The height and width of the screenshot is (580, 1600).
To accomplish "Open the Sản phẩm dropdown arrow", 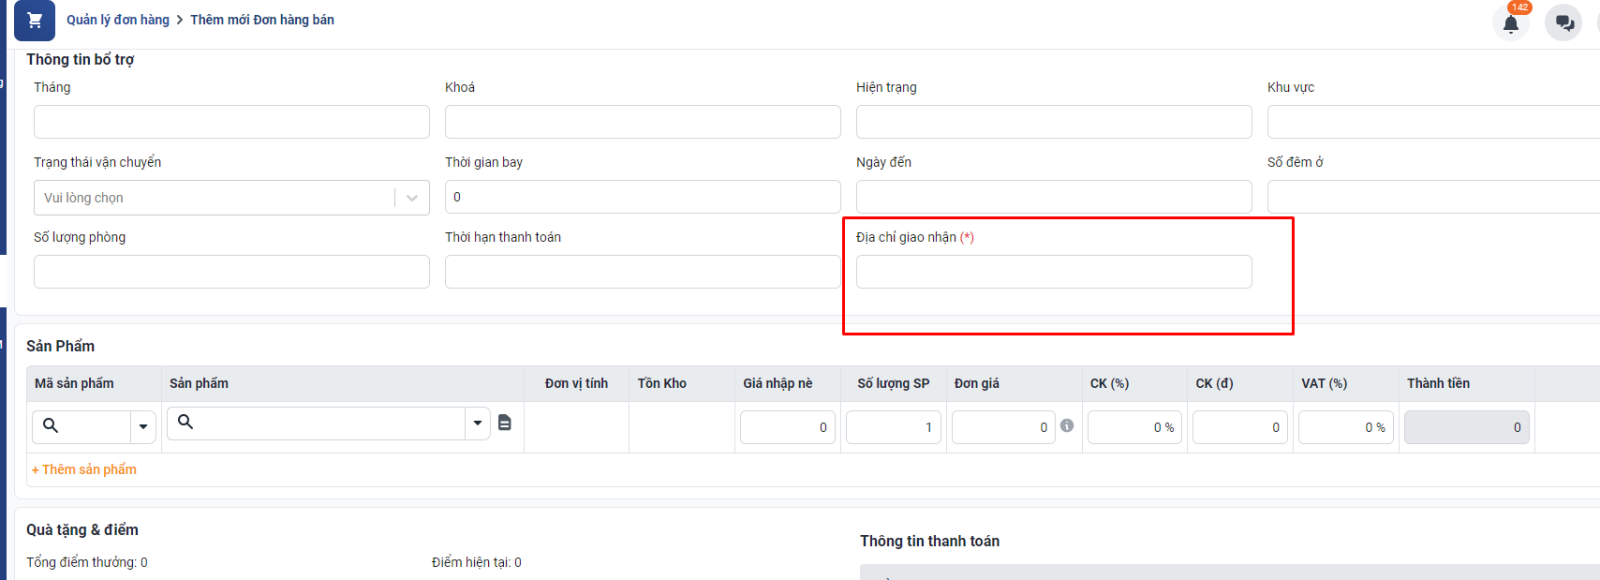I will pyautogui.click(x=478, y=423).
